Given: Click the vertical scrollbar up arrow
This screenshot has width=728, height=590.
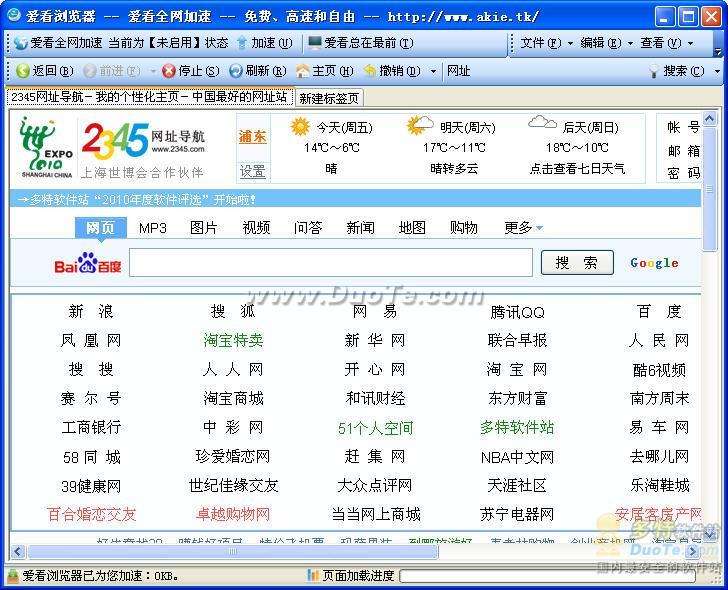Looking at the screenshot, I should [709, 119].
